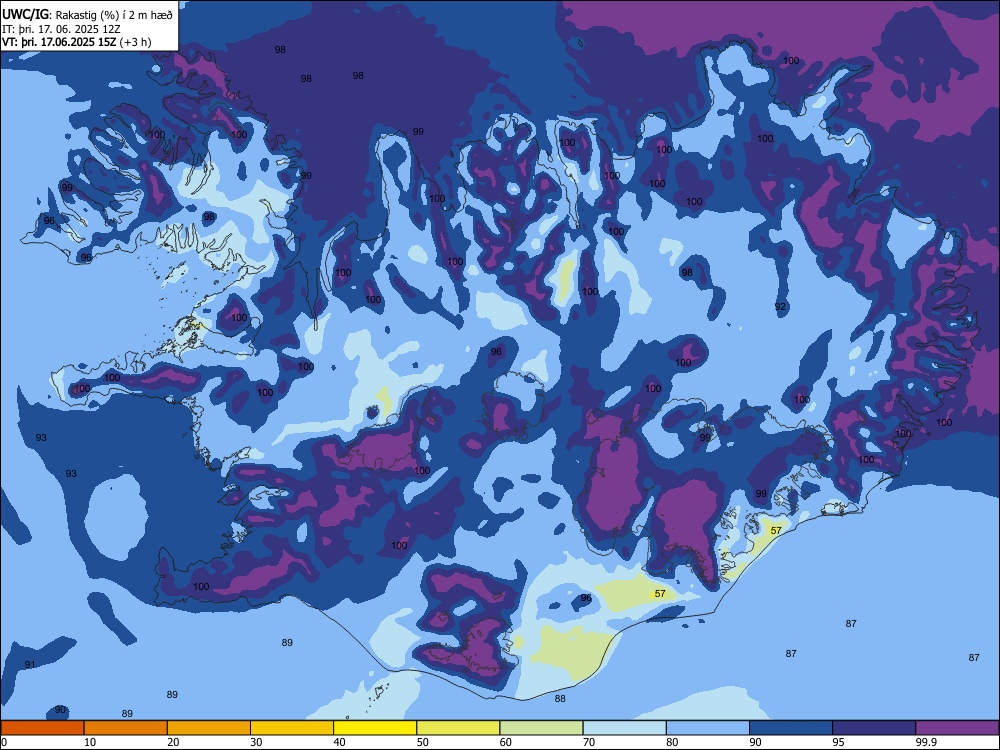Click the "30" legend scale label
Image resolution: width=1000 pixels, height=750 pixels.
pos(256,742)
